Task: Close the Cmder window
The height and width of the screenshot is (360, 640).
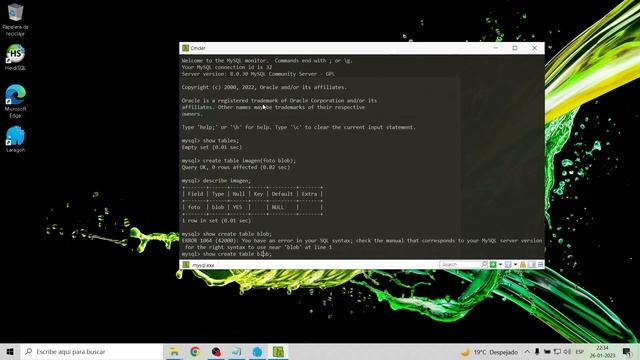Action: [x=535, y=48]
